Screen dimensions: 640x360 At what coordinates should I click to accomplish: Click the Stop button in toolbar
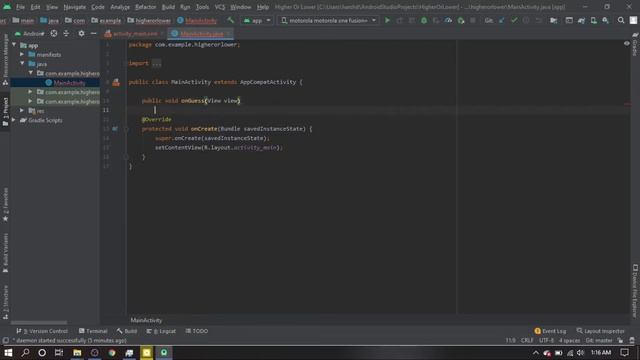[473, 20]
